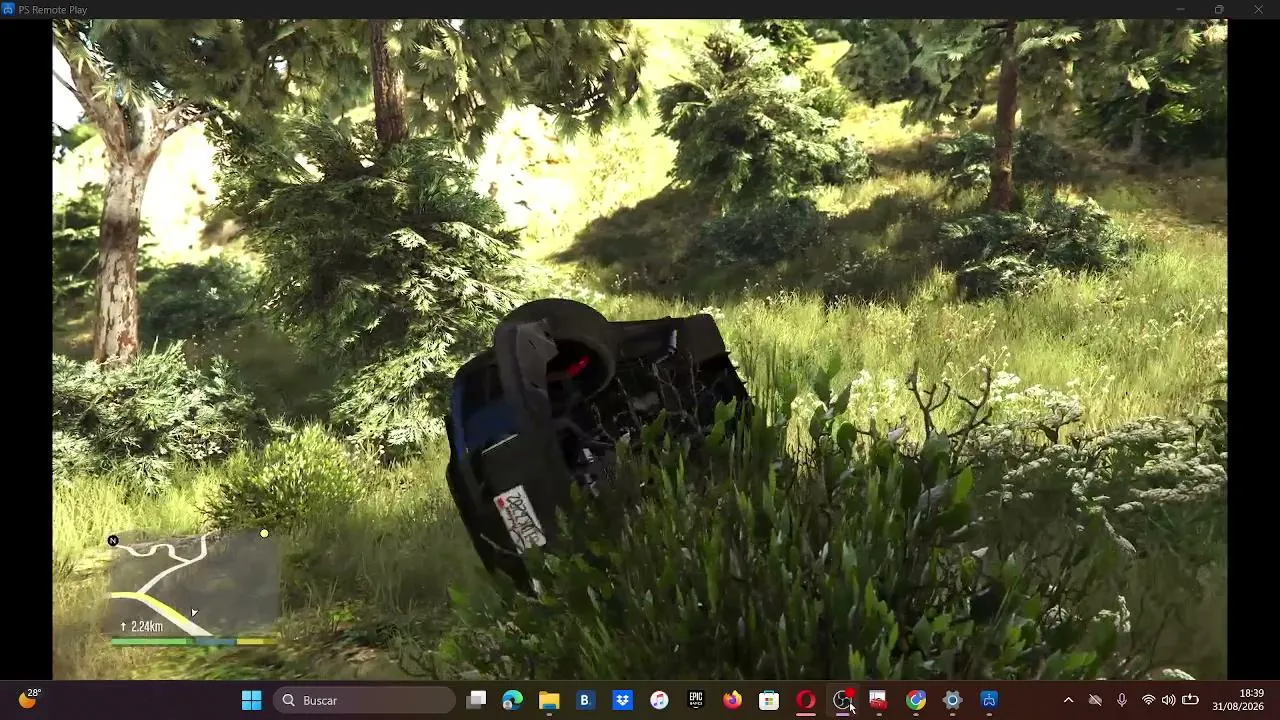Click the green health bar under the minimap
Viewport: 1280px width, 720px height.
(x=150, y=641)
